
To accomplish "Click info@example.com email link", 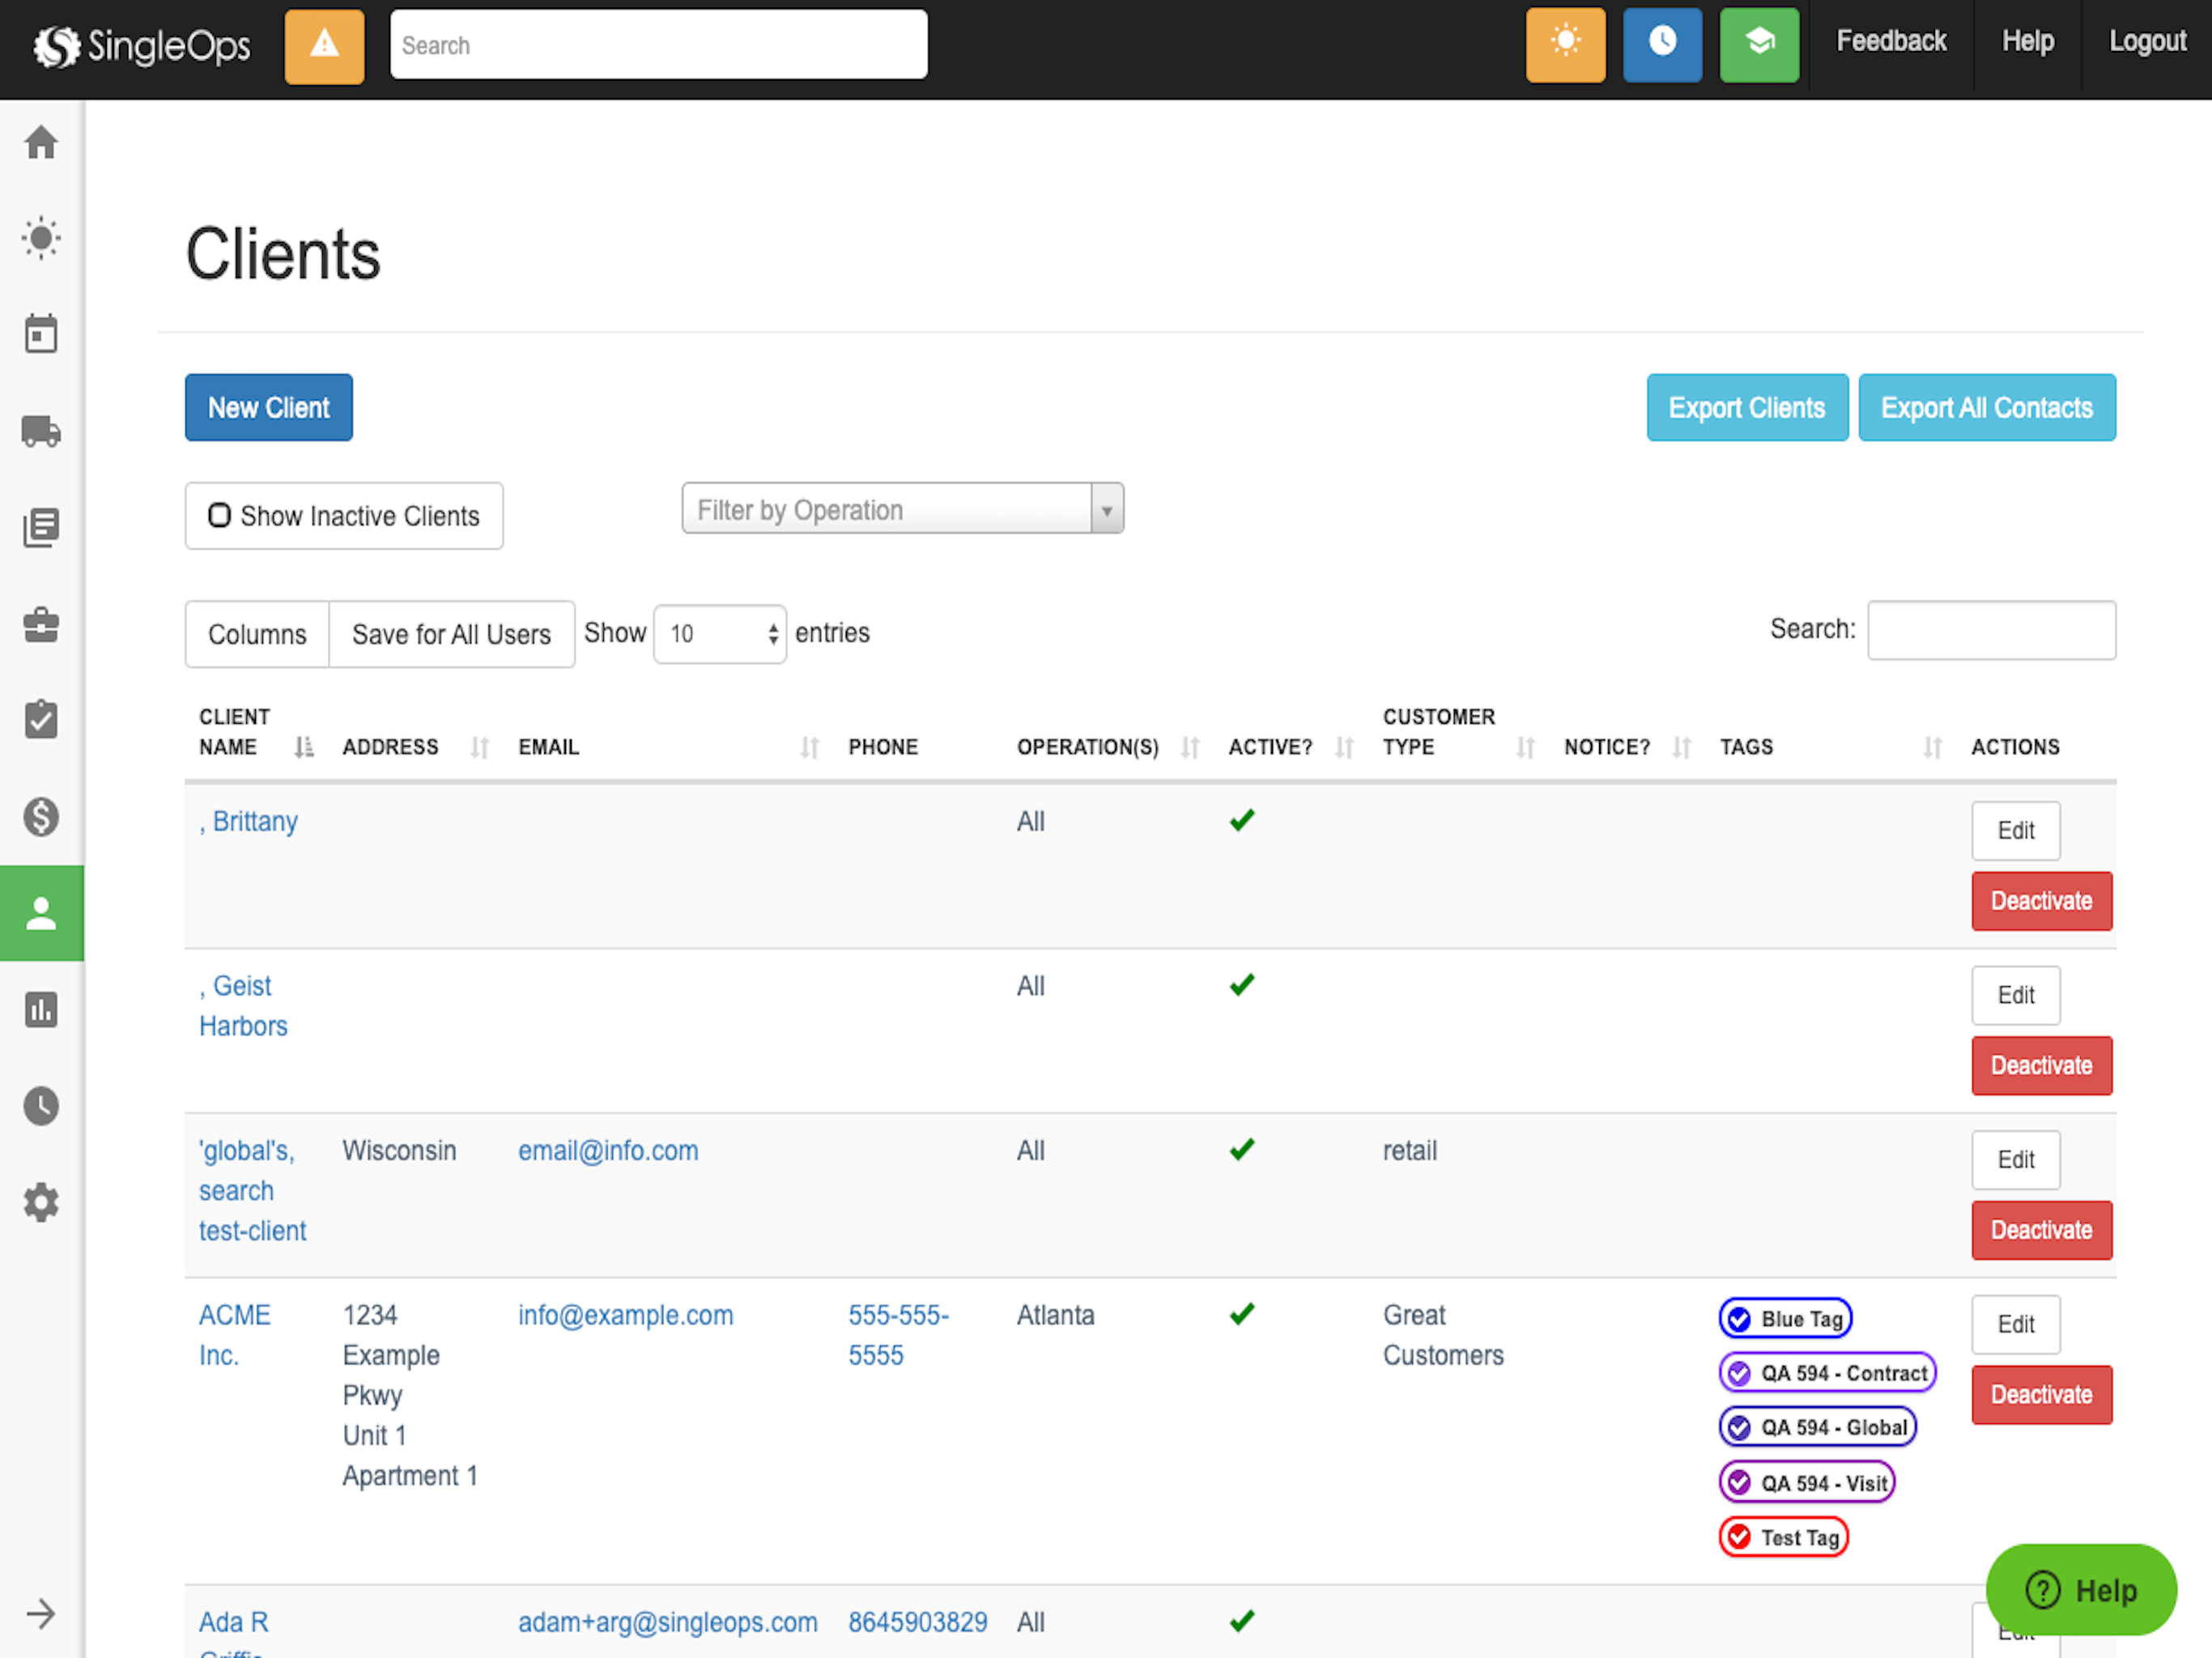I will coord(625,1315).
